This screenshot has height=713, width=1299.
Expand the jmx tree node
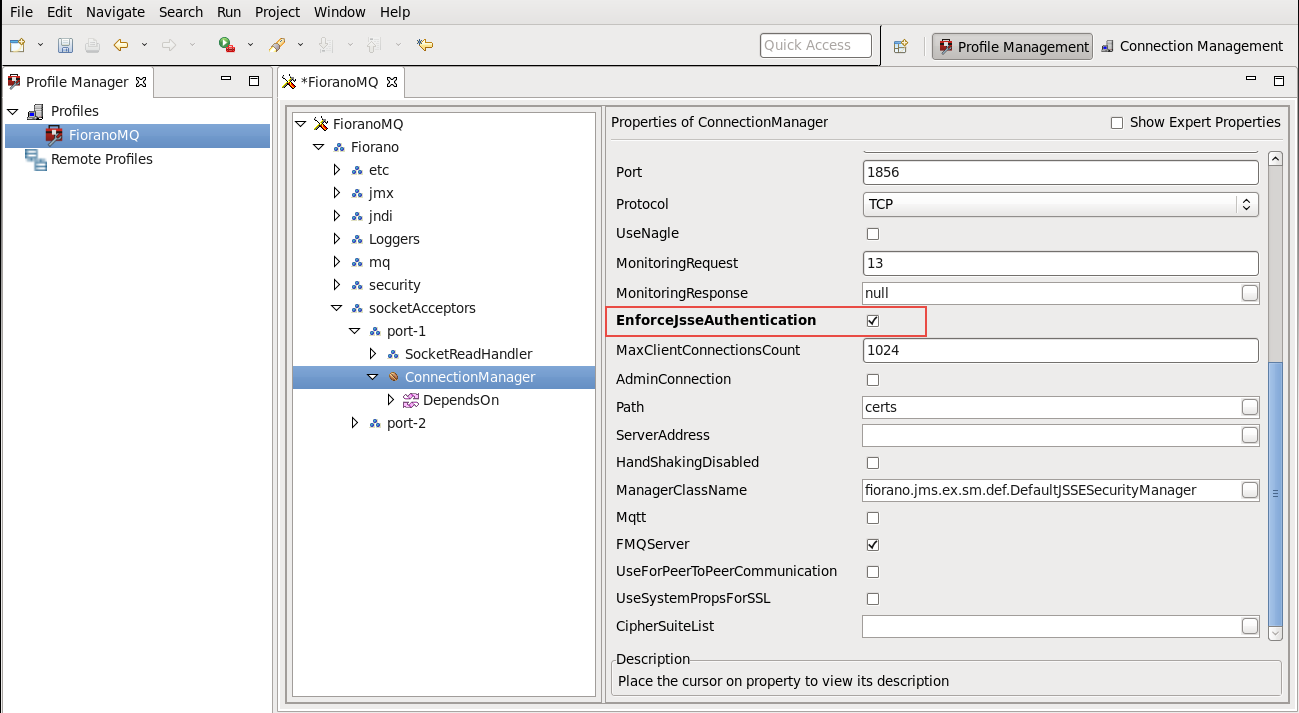pos(337,193)
